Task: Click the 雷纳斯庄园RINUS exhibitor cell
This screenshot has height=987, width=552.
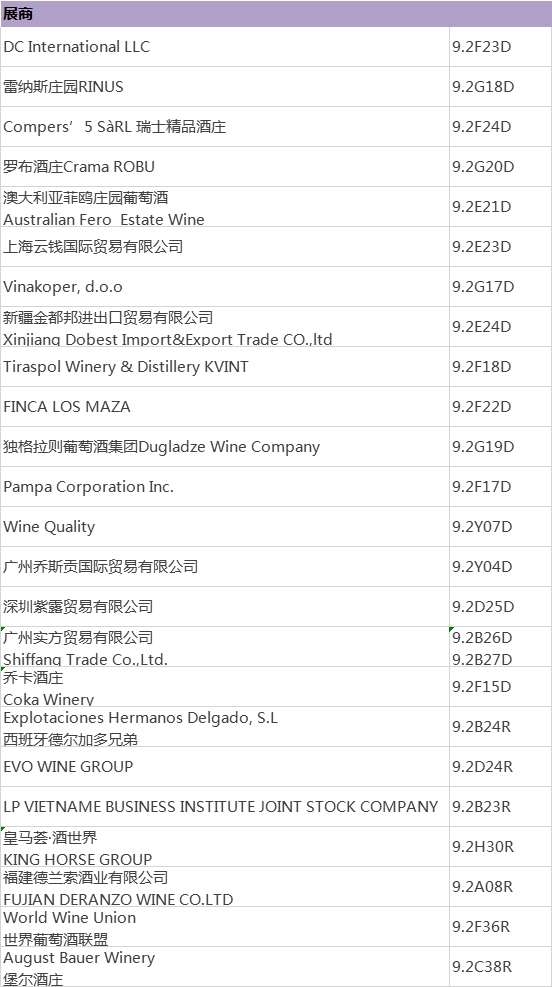Action: coord(225,86)
